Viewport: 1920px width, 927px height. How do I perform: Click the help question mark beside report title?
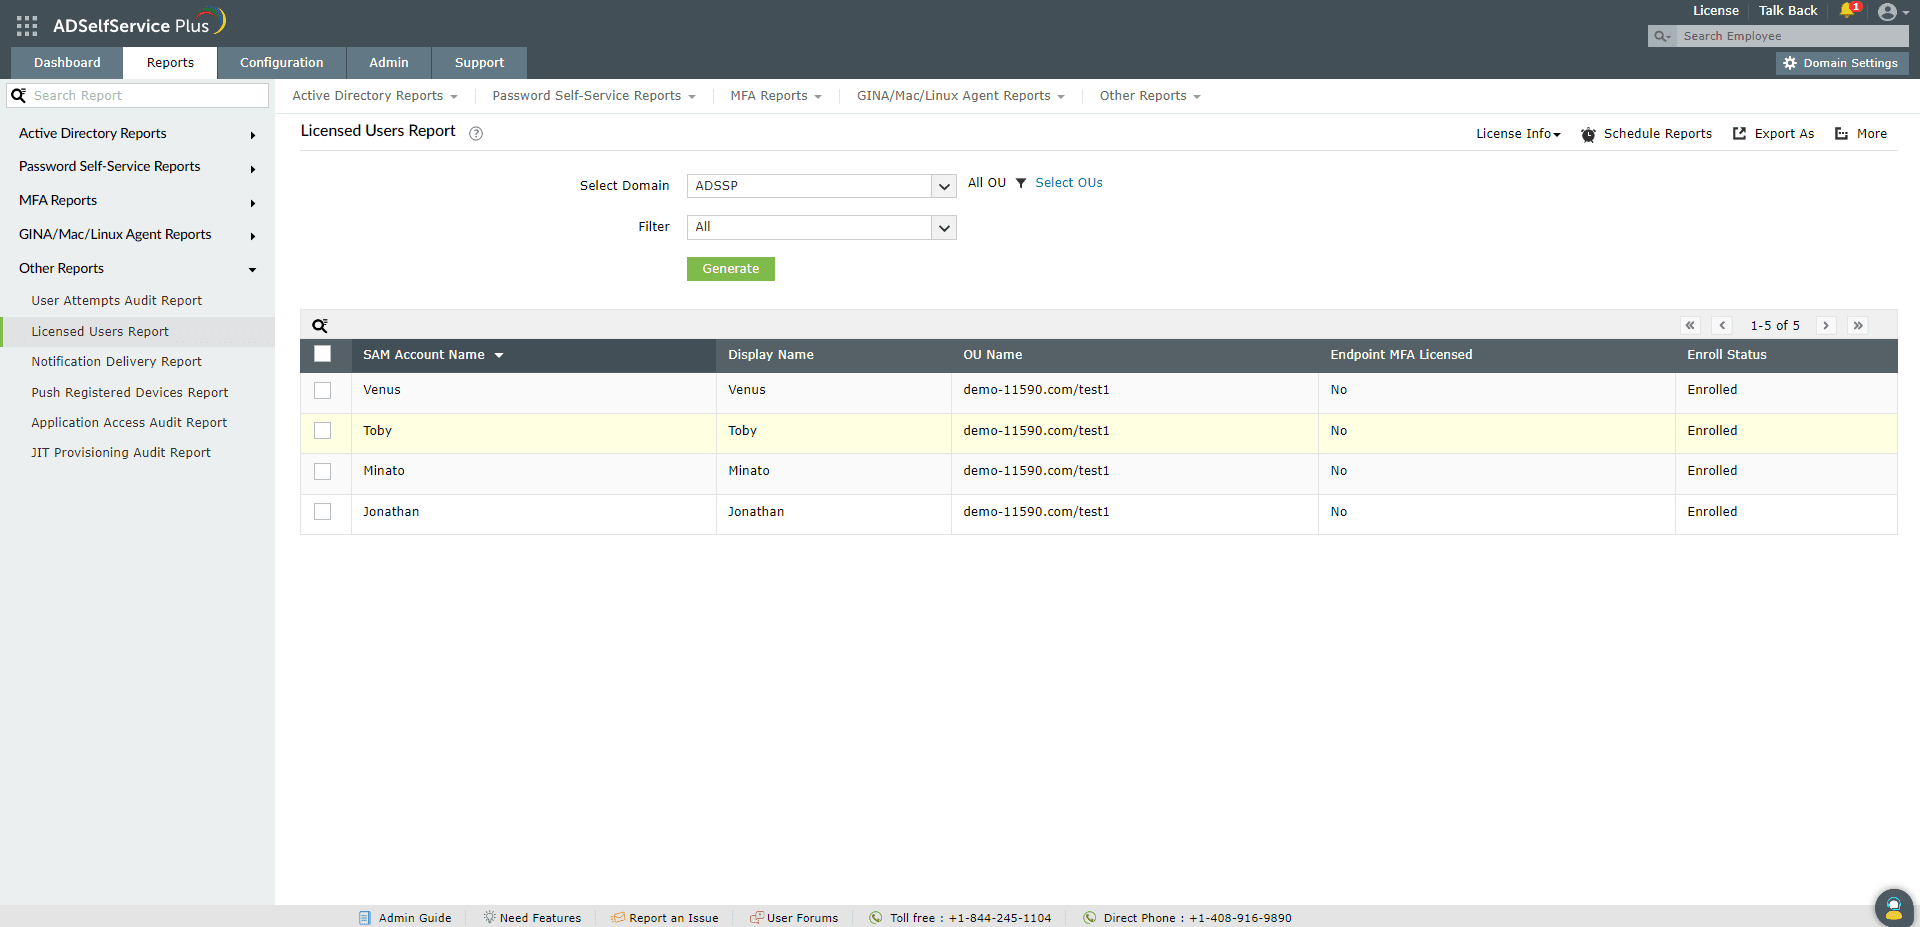[476, 133]
